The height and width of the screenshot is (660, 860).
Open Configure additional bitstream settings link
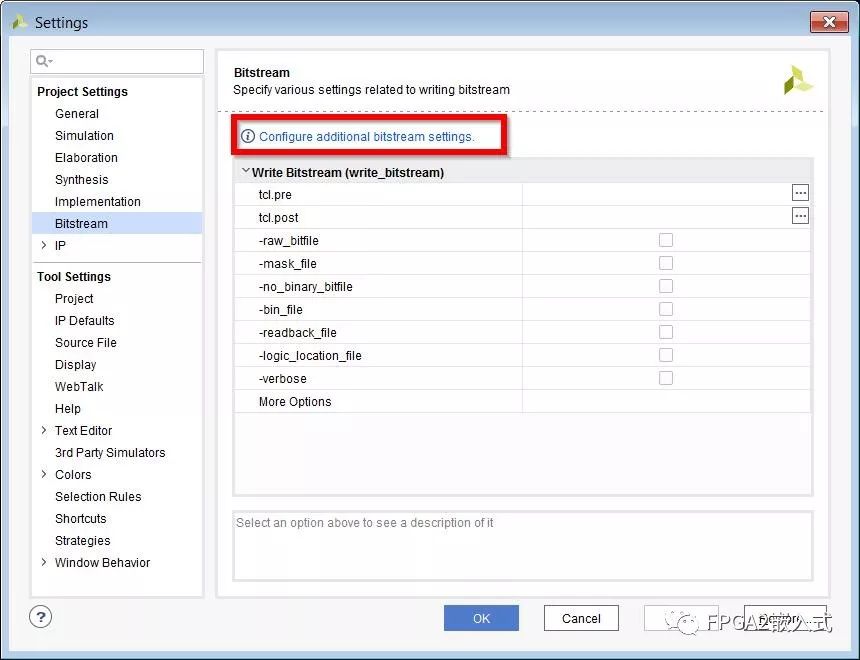tap(366, 137)
